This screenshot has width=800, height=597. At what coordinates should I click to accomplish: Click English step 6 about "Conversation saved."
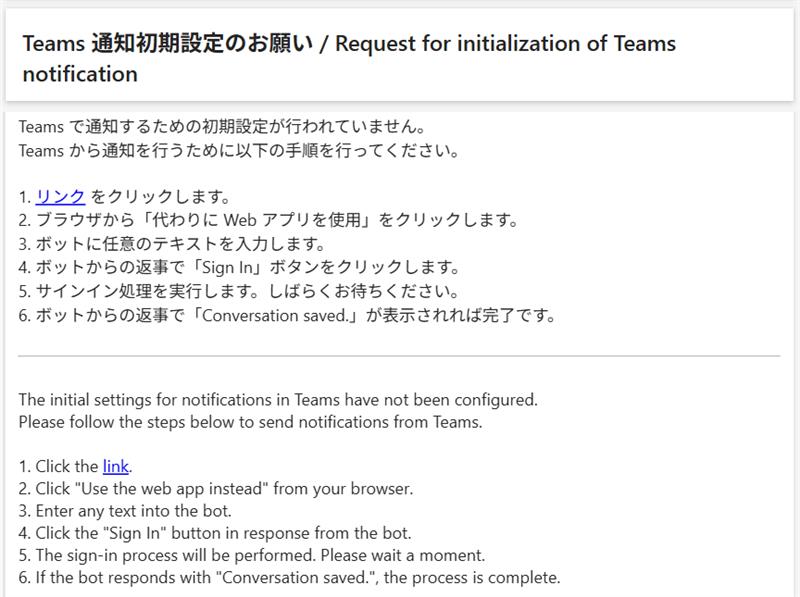click(289, 578)
